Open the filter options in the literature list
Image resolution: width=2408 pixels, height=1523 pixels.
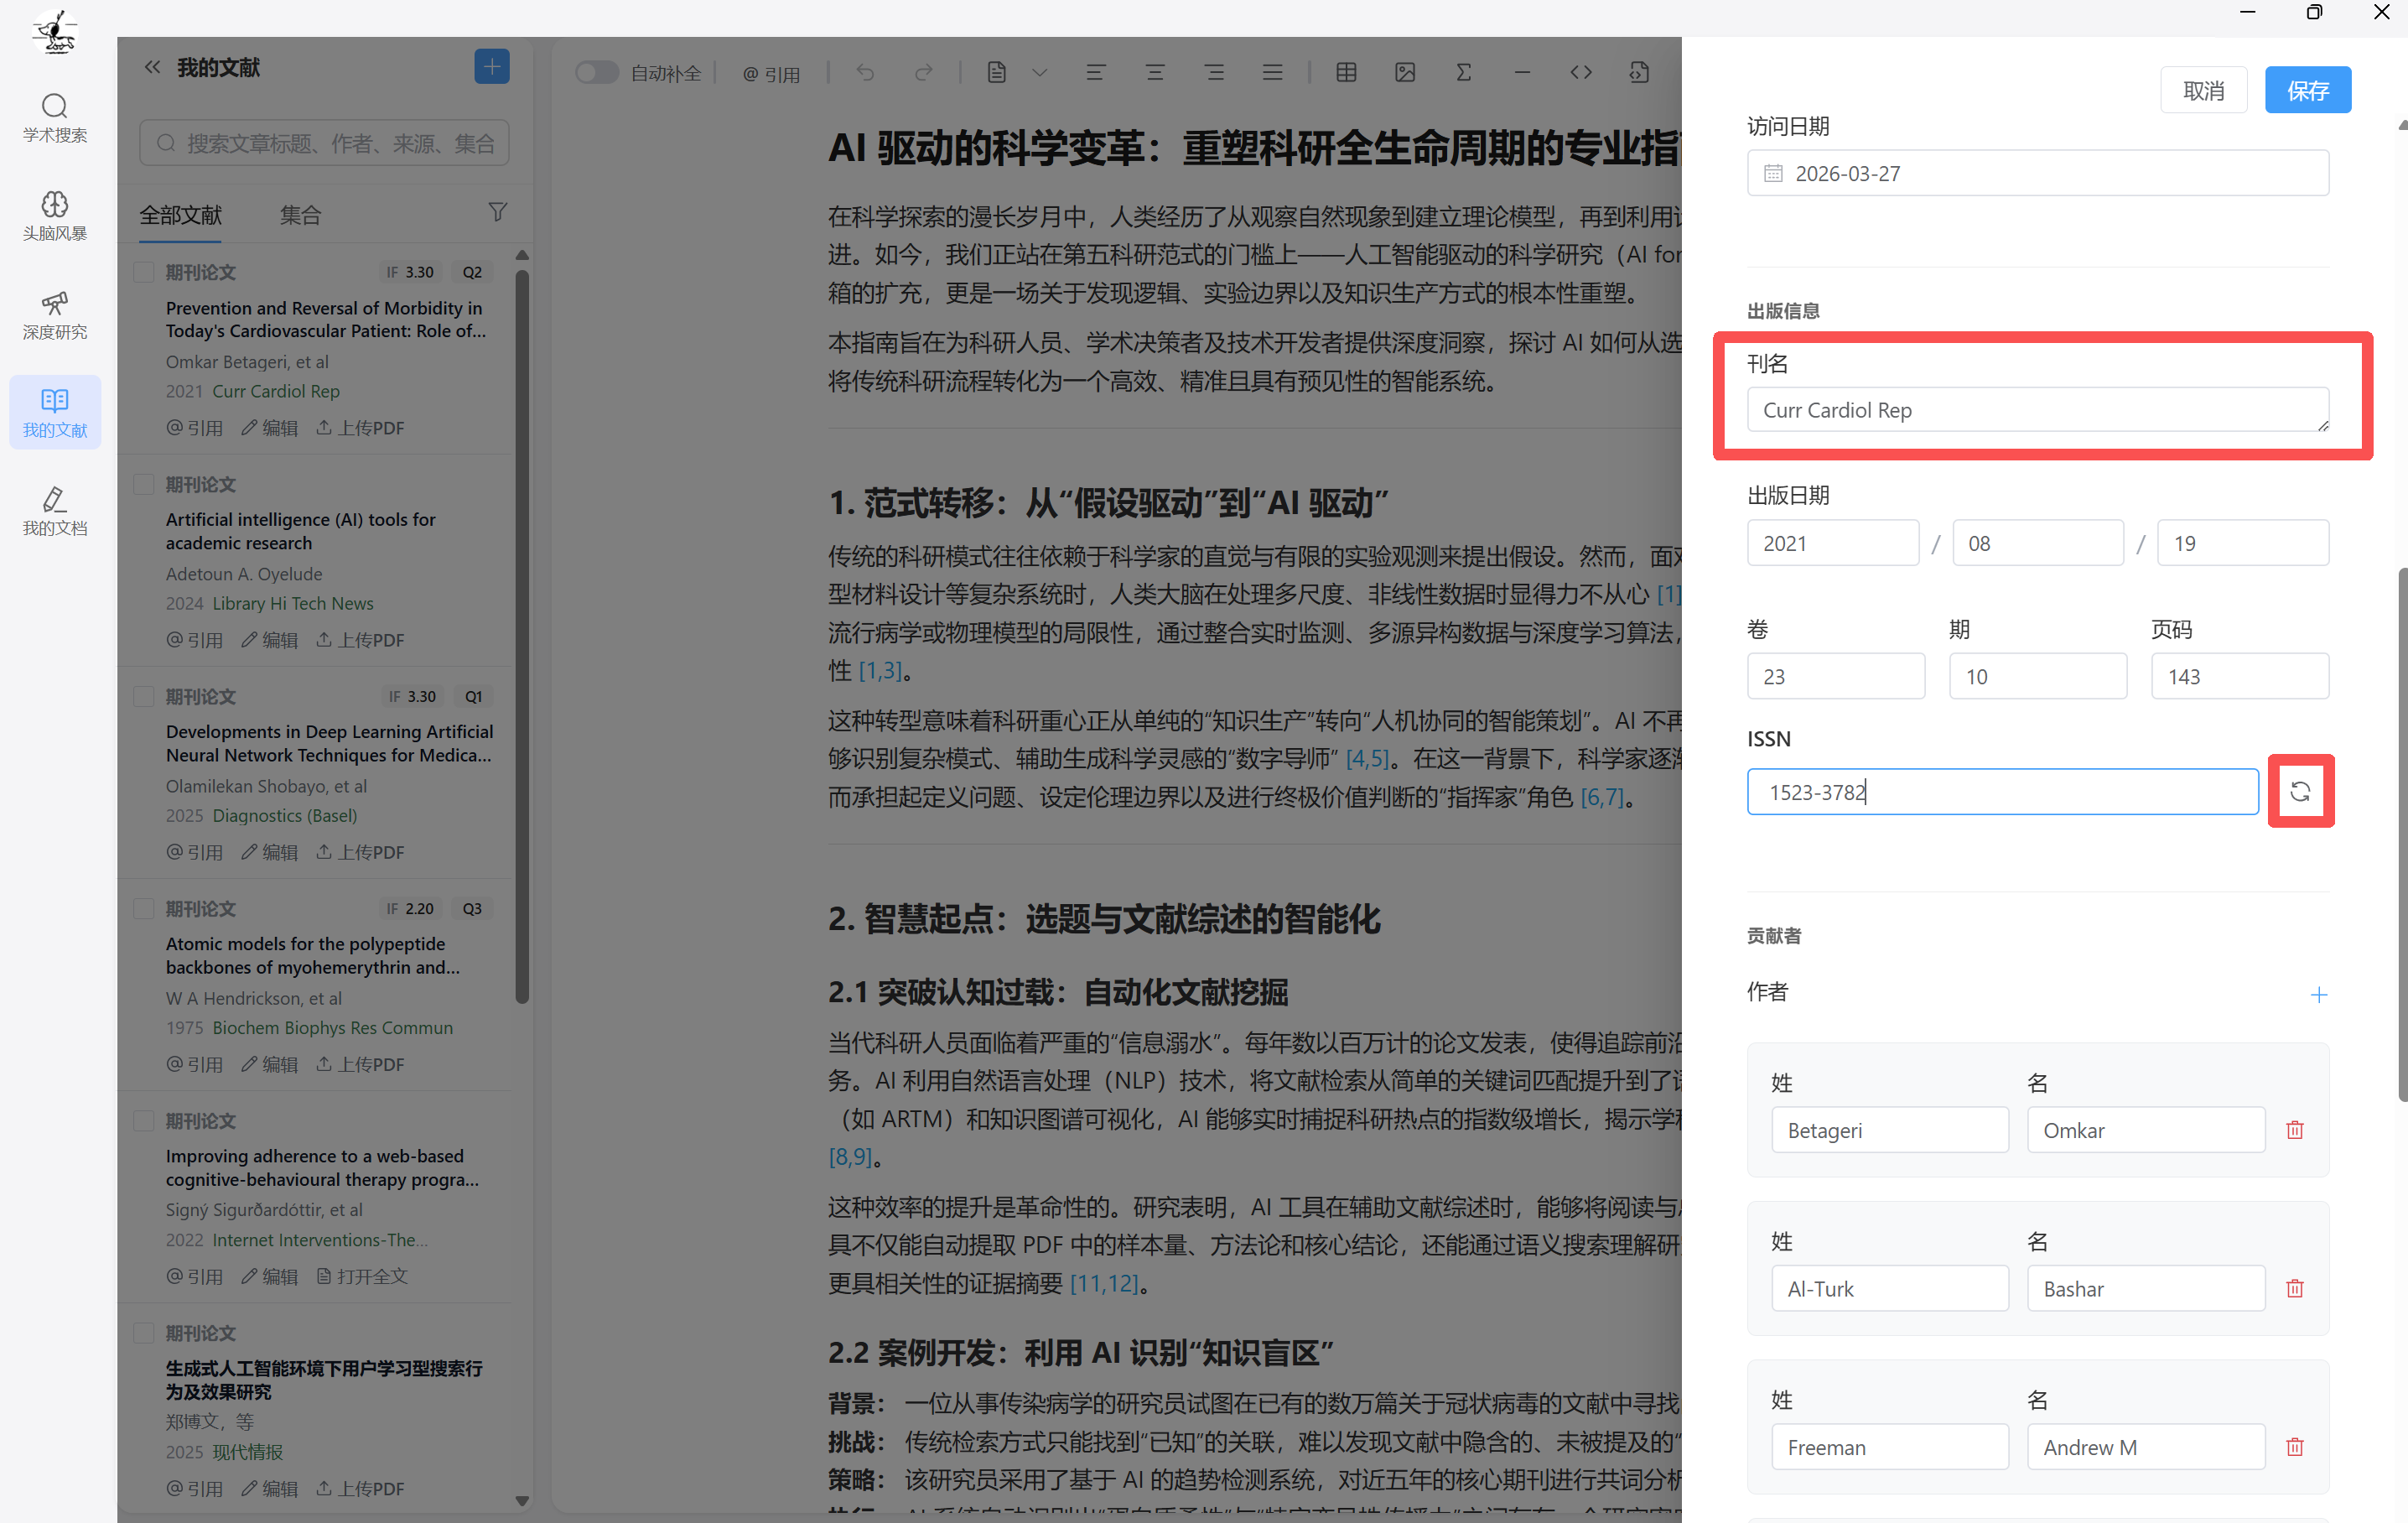tap(497, 212)
